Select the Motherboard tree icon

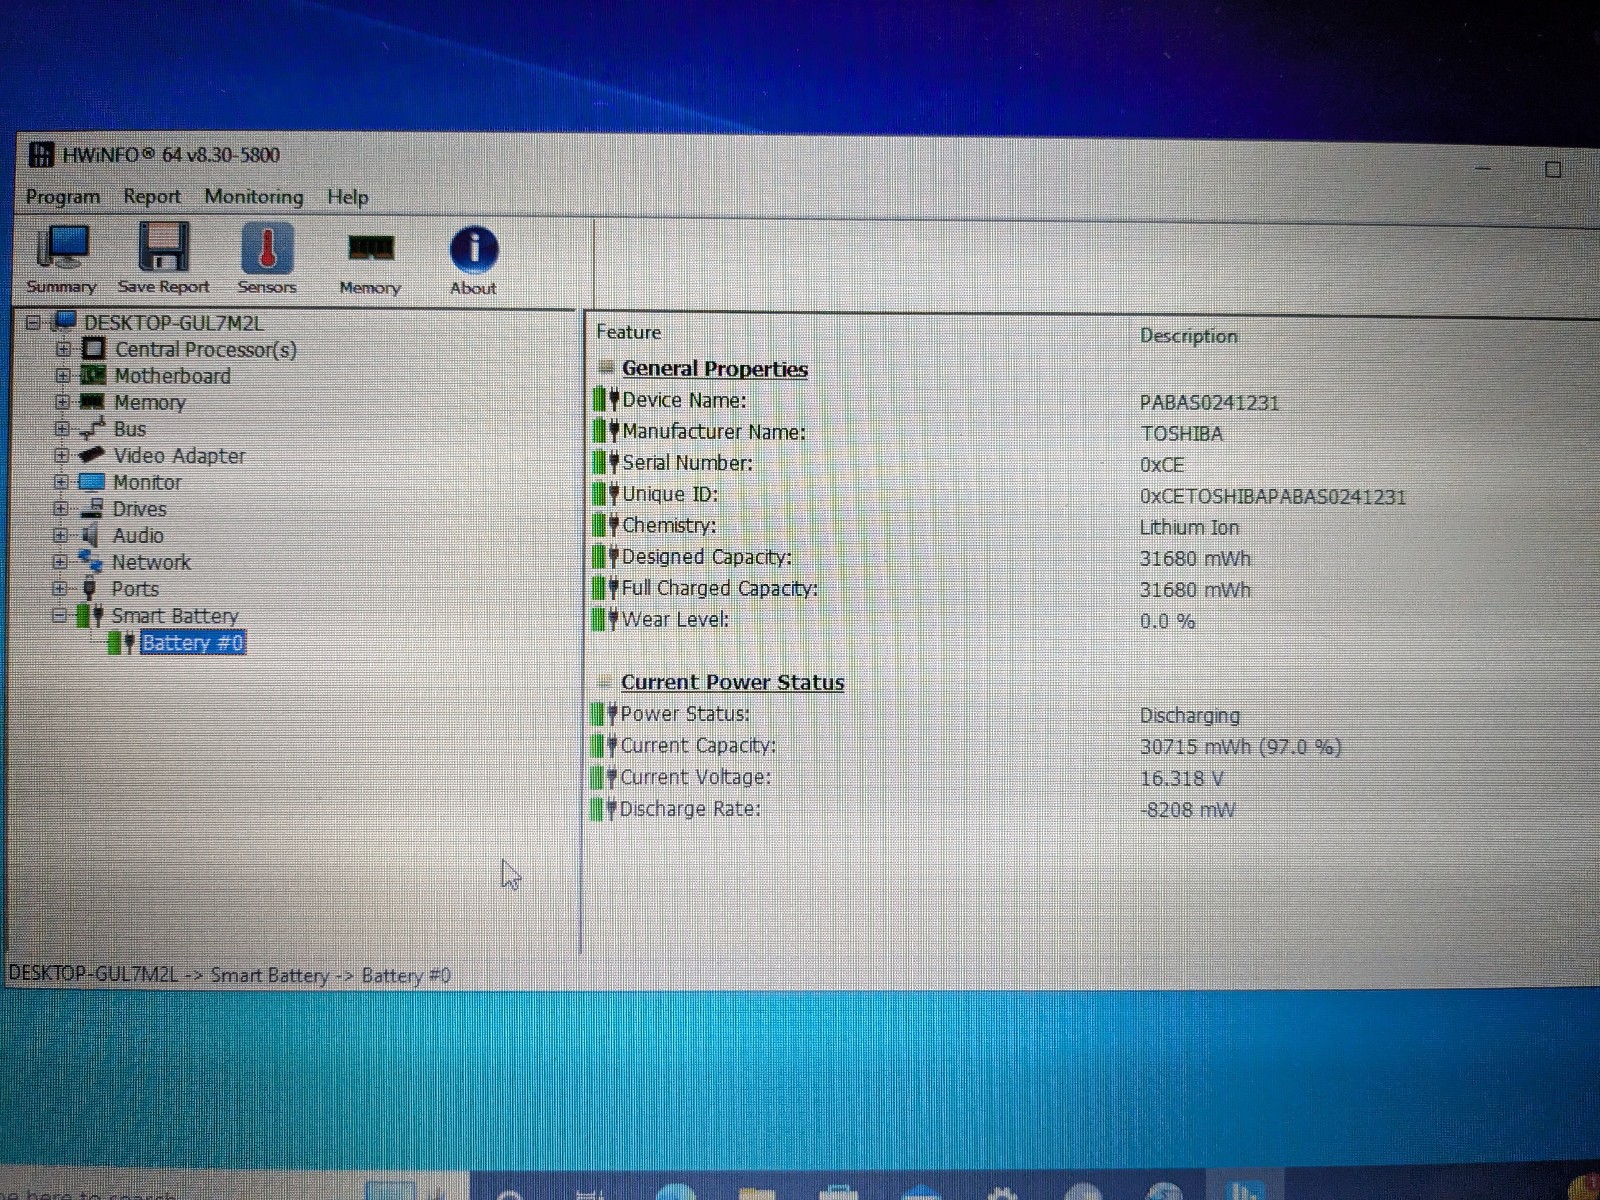click(93, 375)
